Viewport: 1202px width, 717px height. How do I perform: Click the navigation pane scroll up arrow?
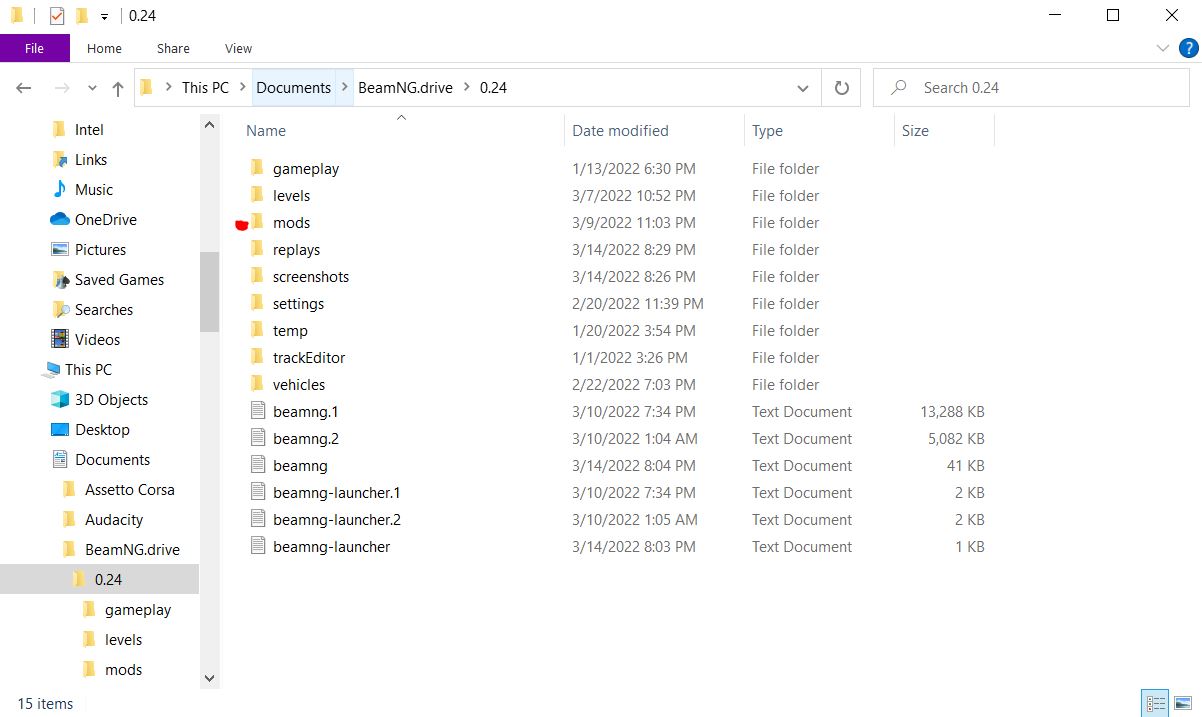pos(209,125)
